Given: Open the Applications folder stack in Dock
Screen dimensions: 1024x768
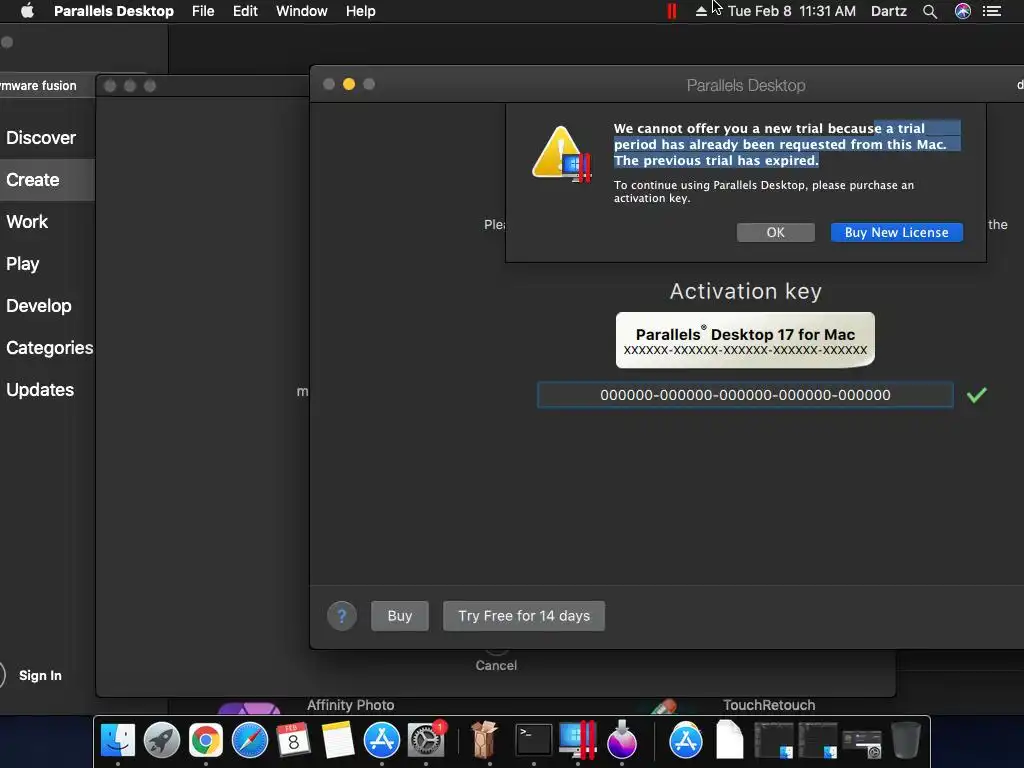Looking at the screenshot, I should pyautogui.click(x=685, y=741).
